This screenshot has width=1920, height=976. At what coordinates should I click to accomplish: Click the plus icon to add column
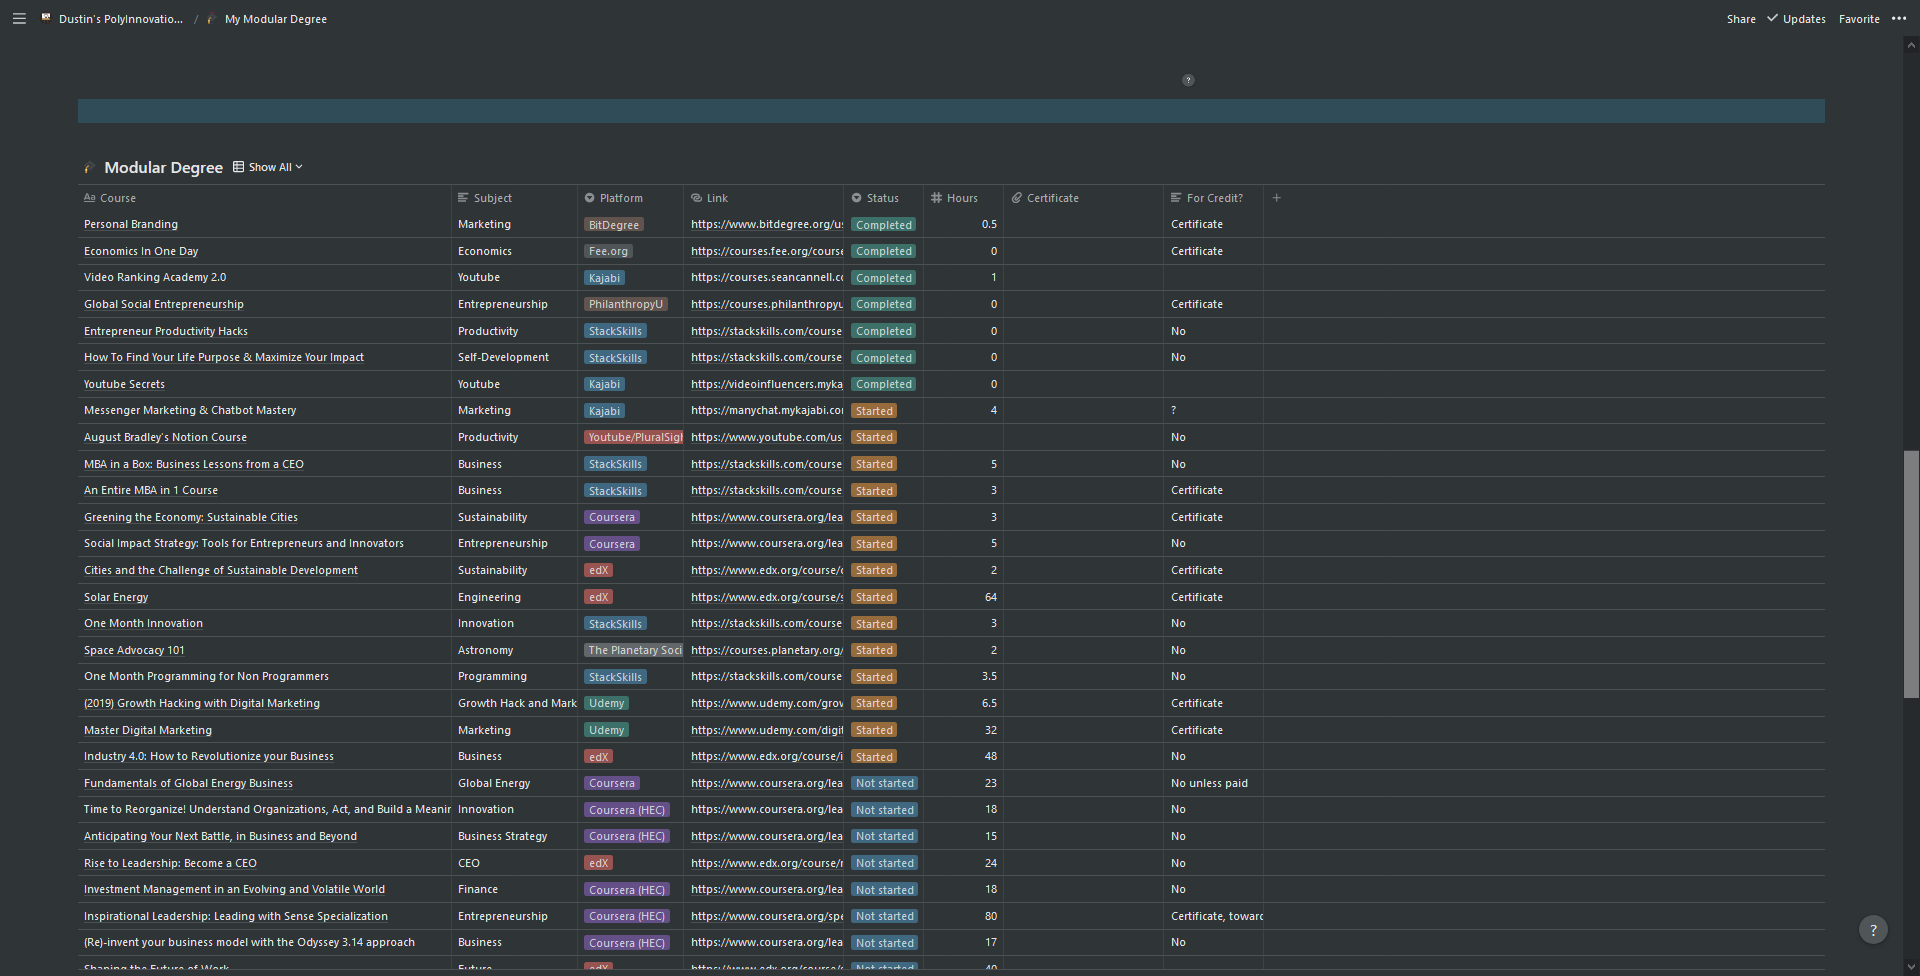pos(1276,198)
